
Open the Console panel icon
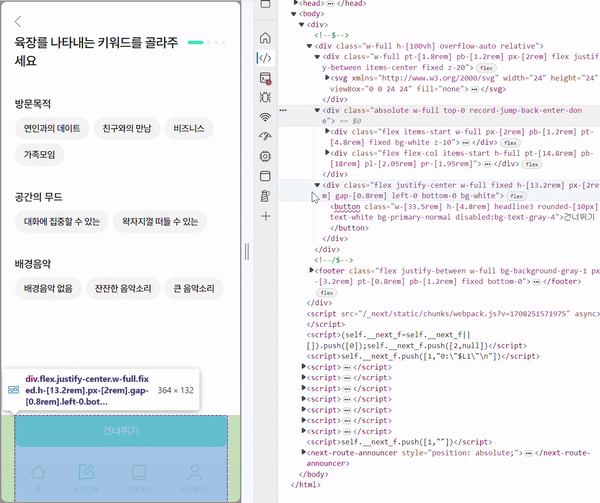[265, 78]
